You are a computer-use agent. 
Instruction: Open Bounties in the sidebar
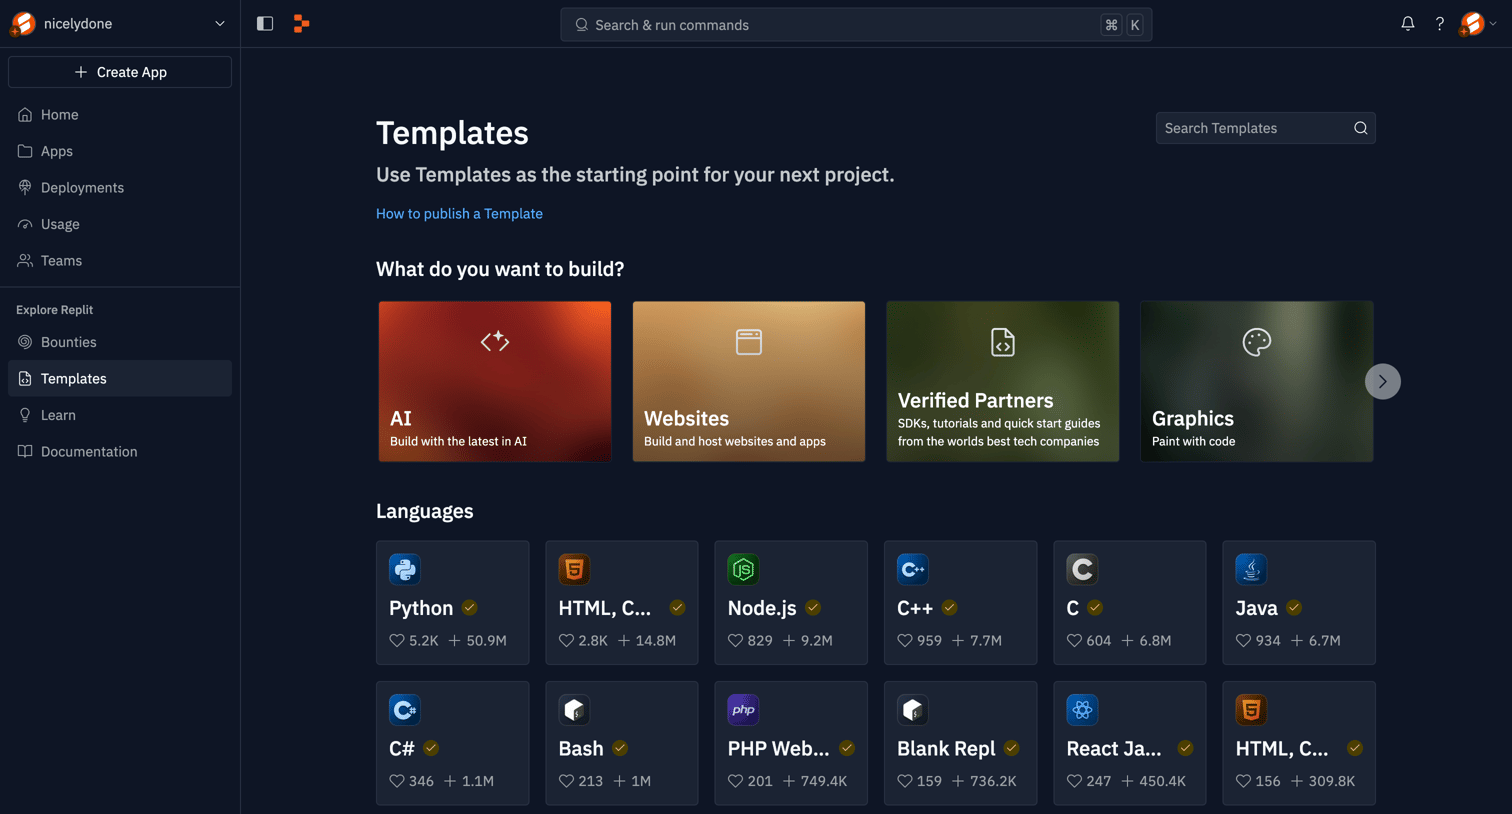[x=120, y=342]
